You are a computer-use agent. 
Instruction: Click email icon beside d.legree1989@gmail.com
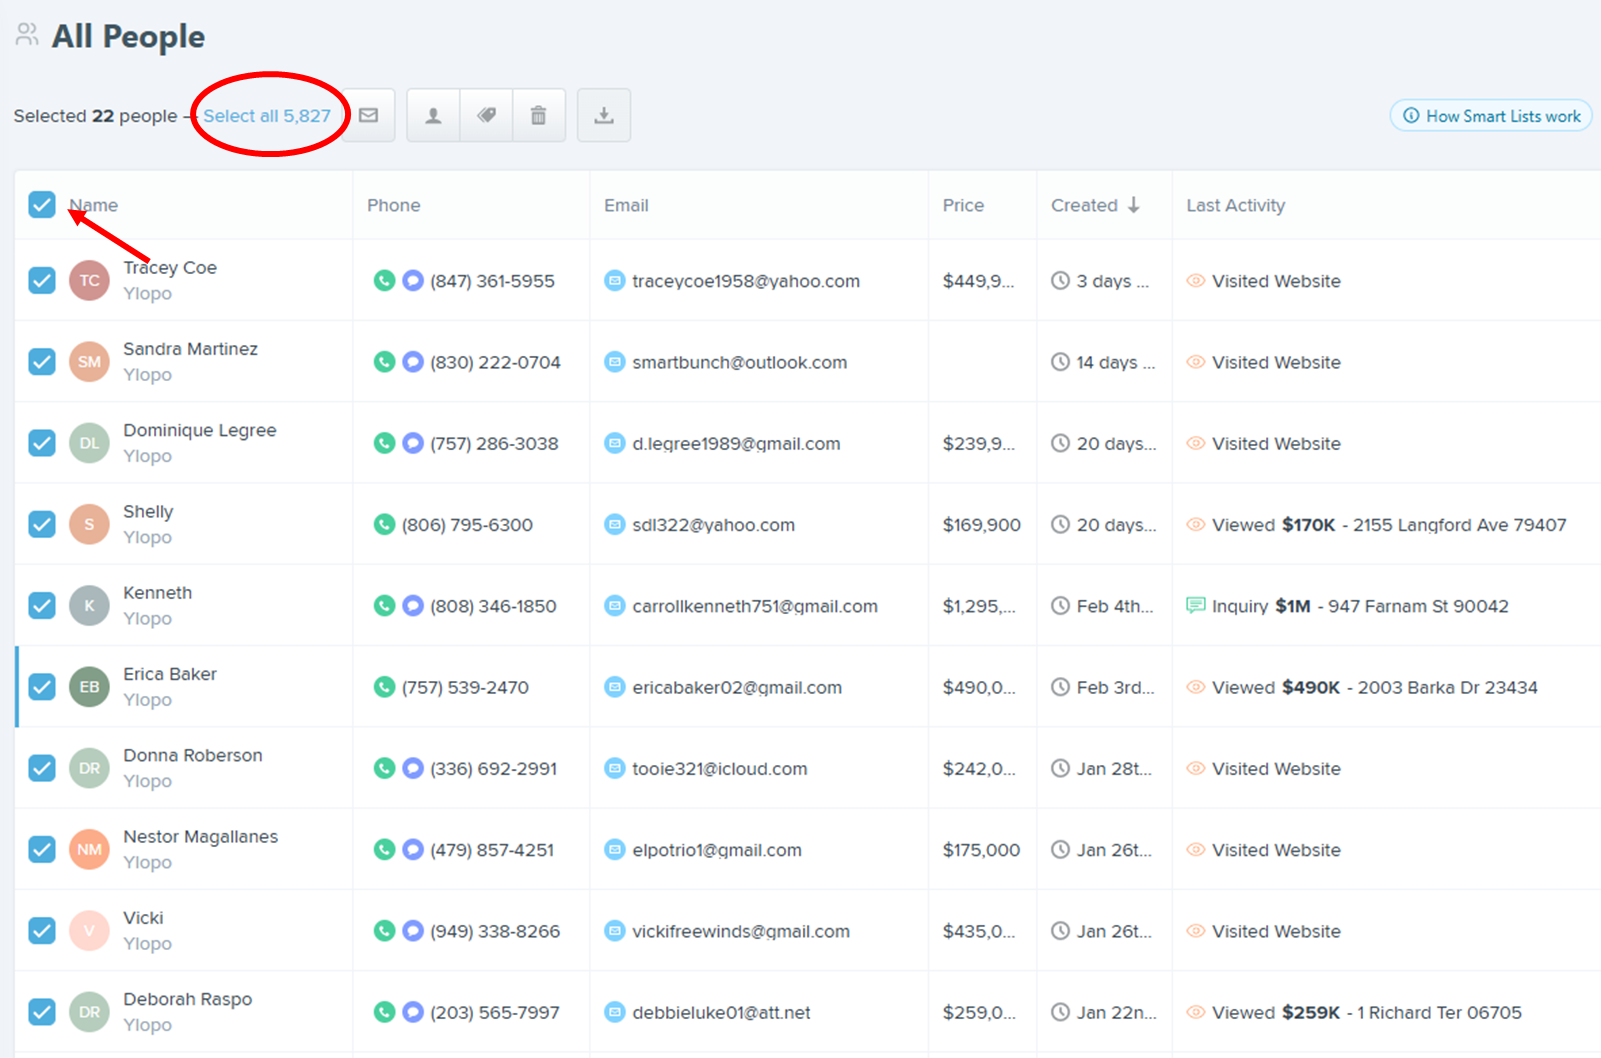pos(615,443)
